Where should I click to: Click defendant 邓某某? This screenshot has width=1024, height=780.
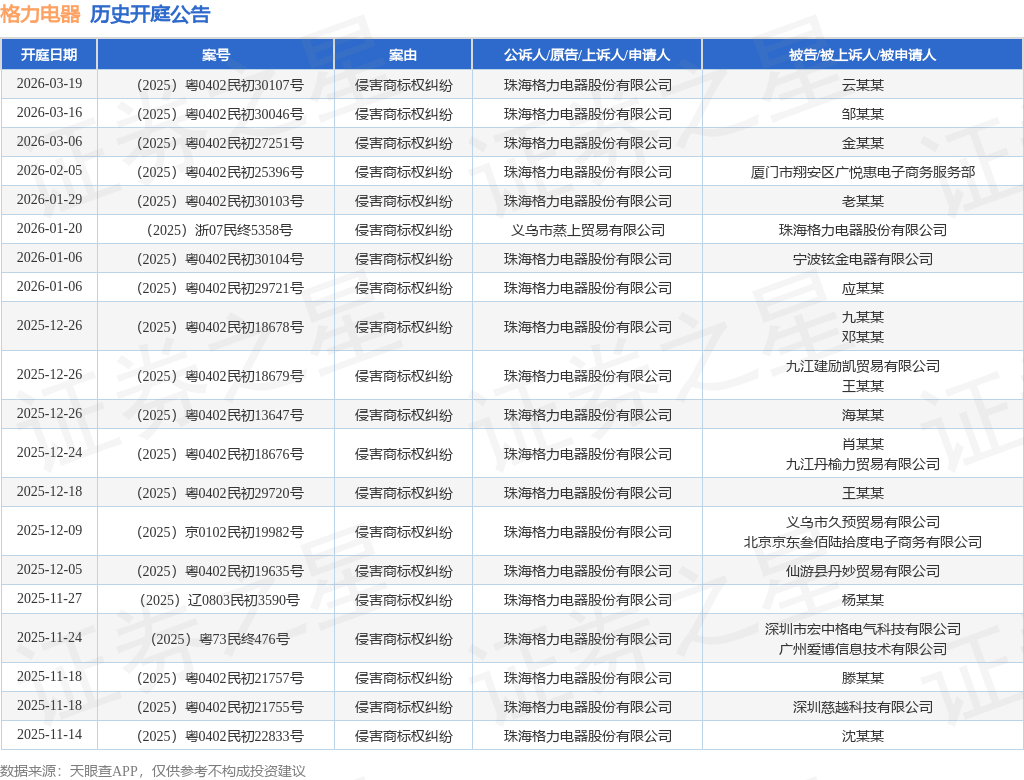(863, 336)
